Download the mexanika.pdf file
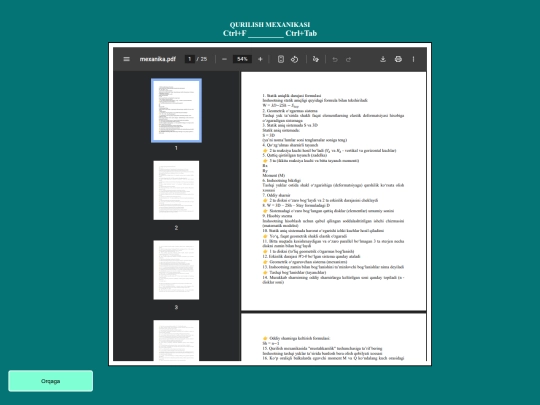Screen dimensions: 540x405 [383, 59]
